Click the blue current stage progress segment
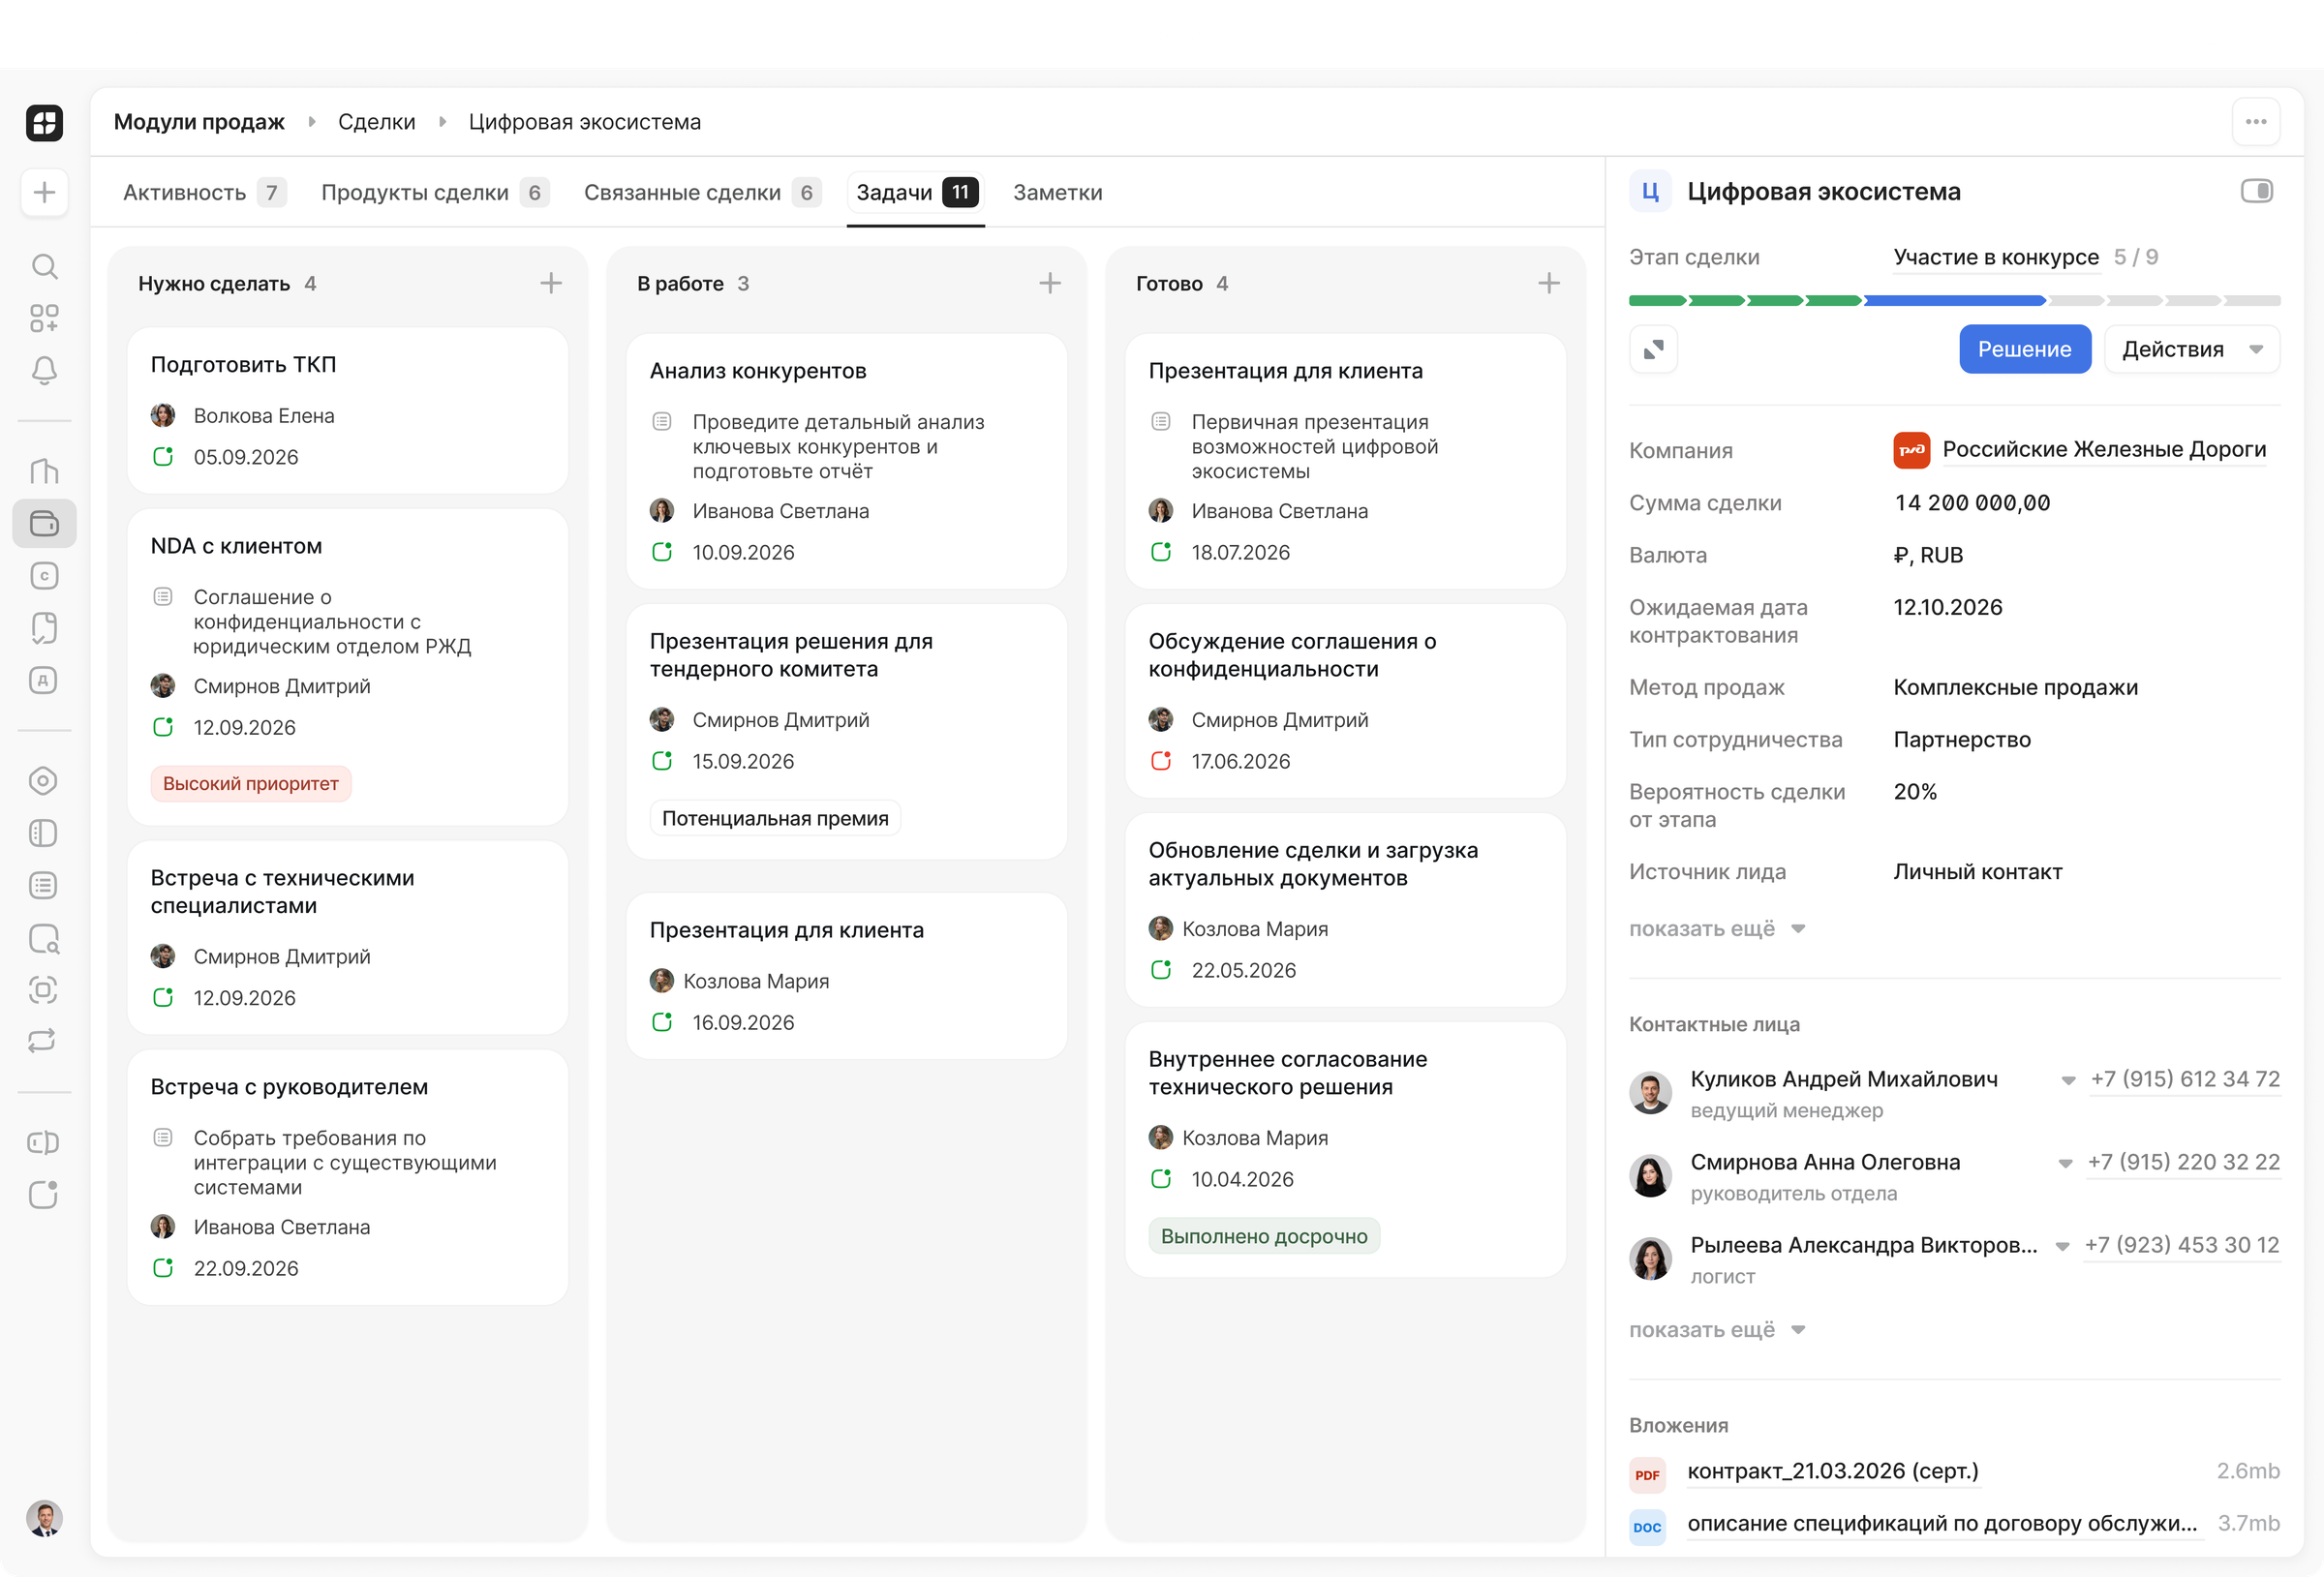 [x=1954, y=300]
